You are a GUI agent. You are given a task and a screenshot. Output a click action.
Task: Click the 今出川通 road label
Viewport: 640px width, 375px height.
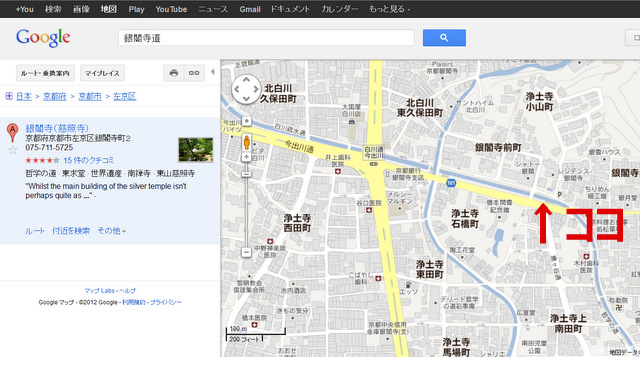[299, 146]
